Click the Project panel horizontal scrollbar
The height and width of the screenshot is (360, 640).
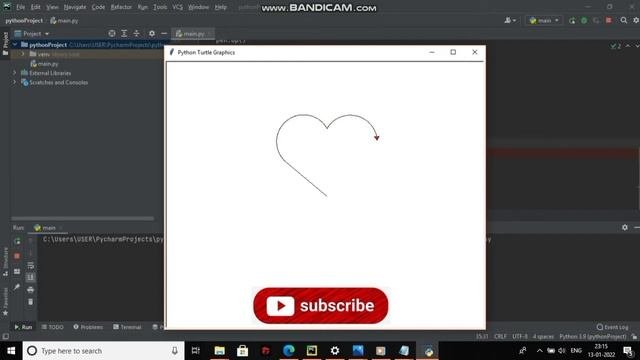click(82, 218)
